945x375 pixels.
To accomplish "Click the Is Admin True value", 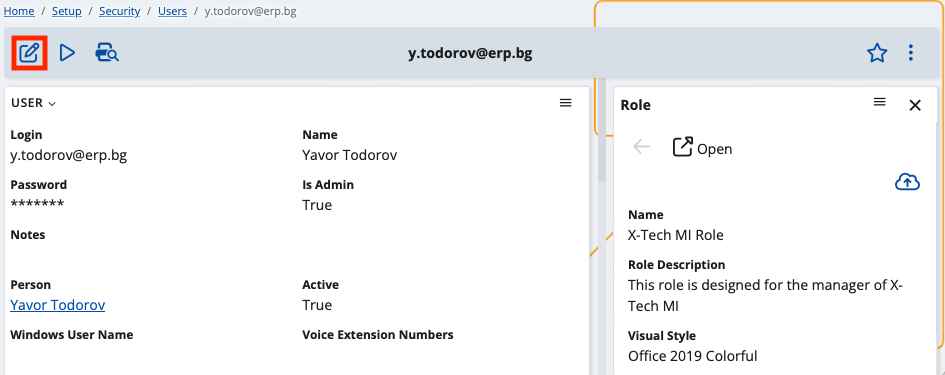I will pos(317,206).
